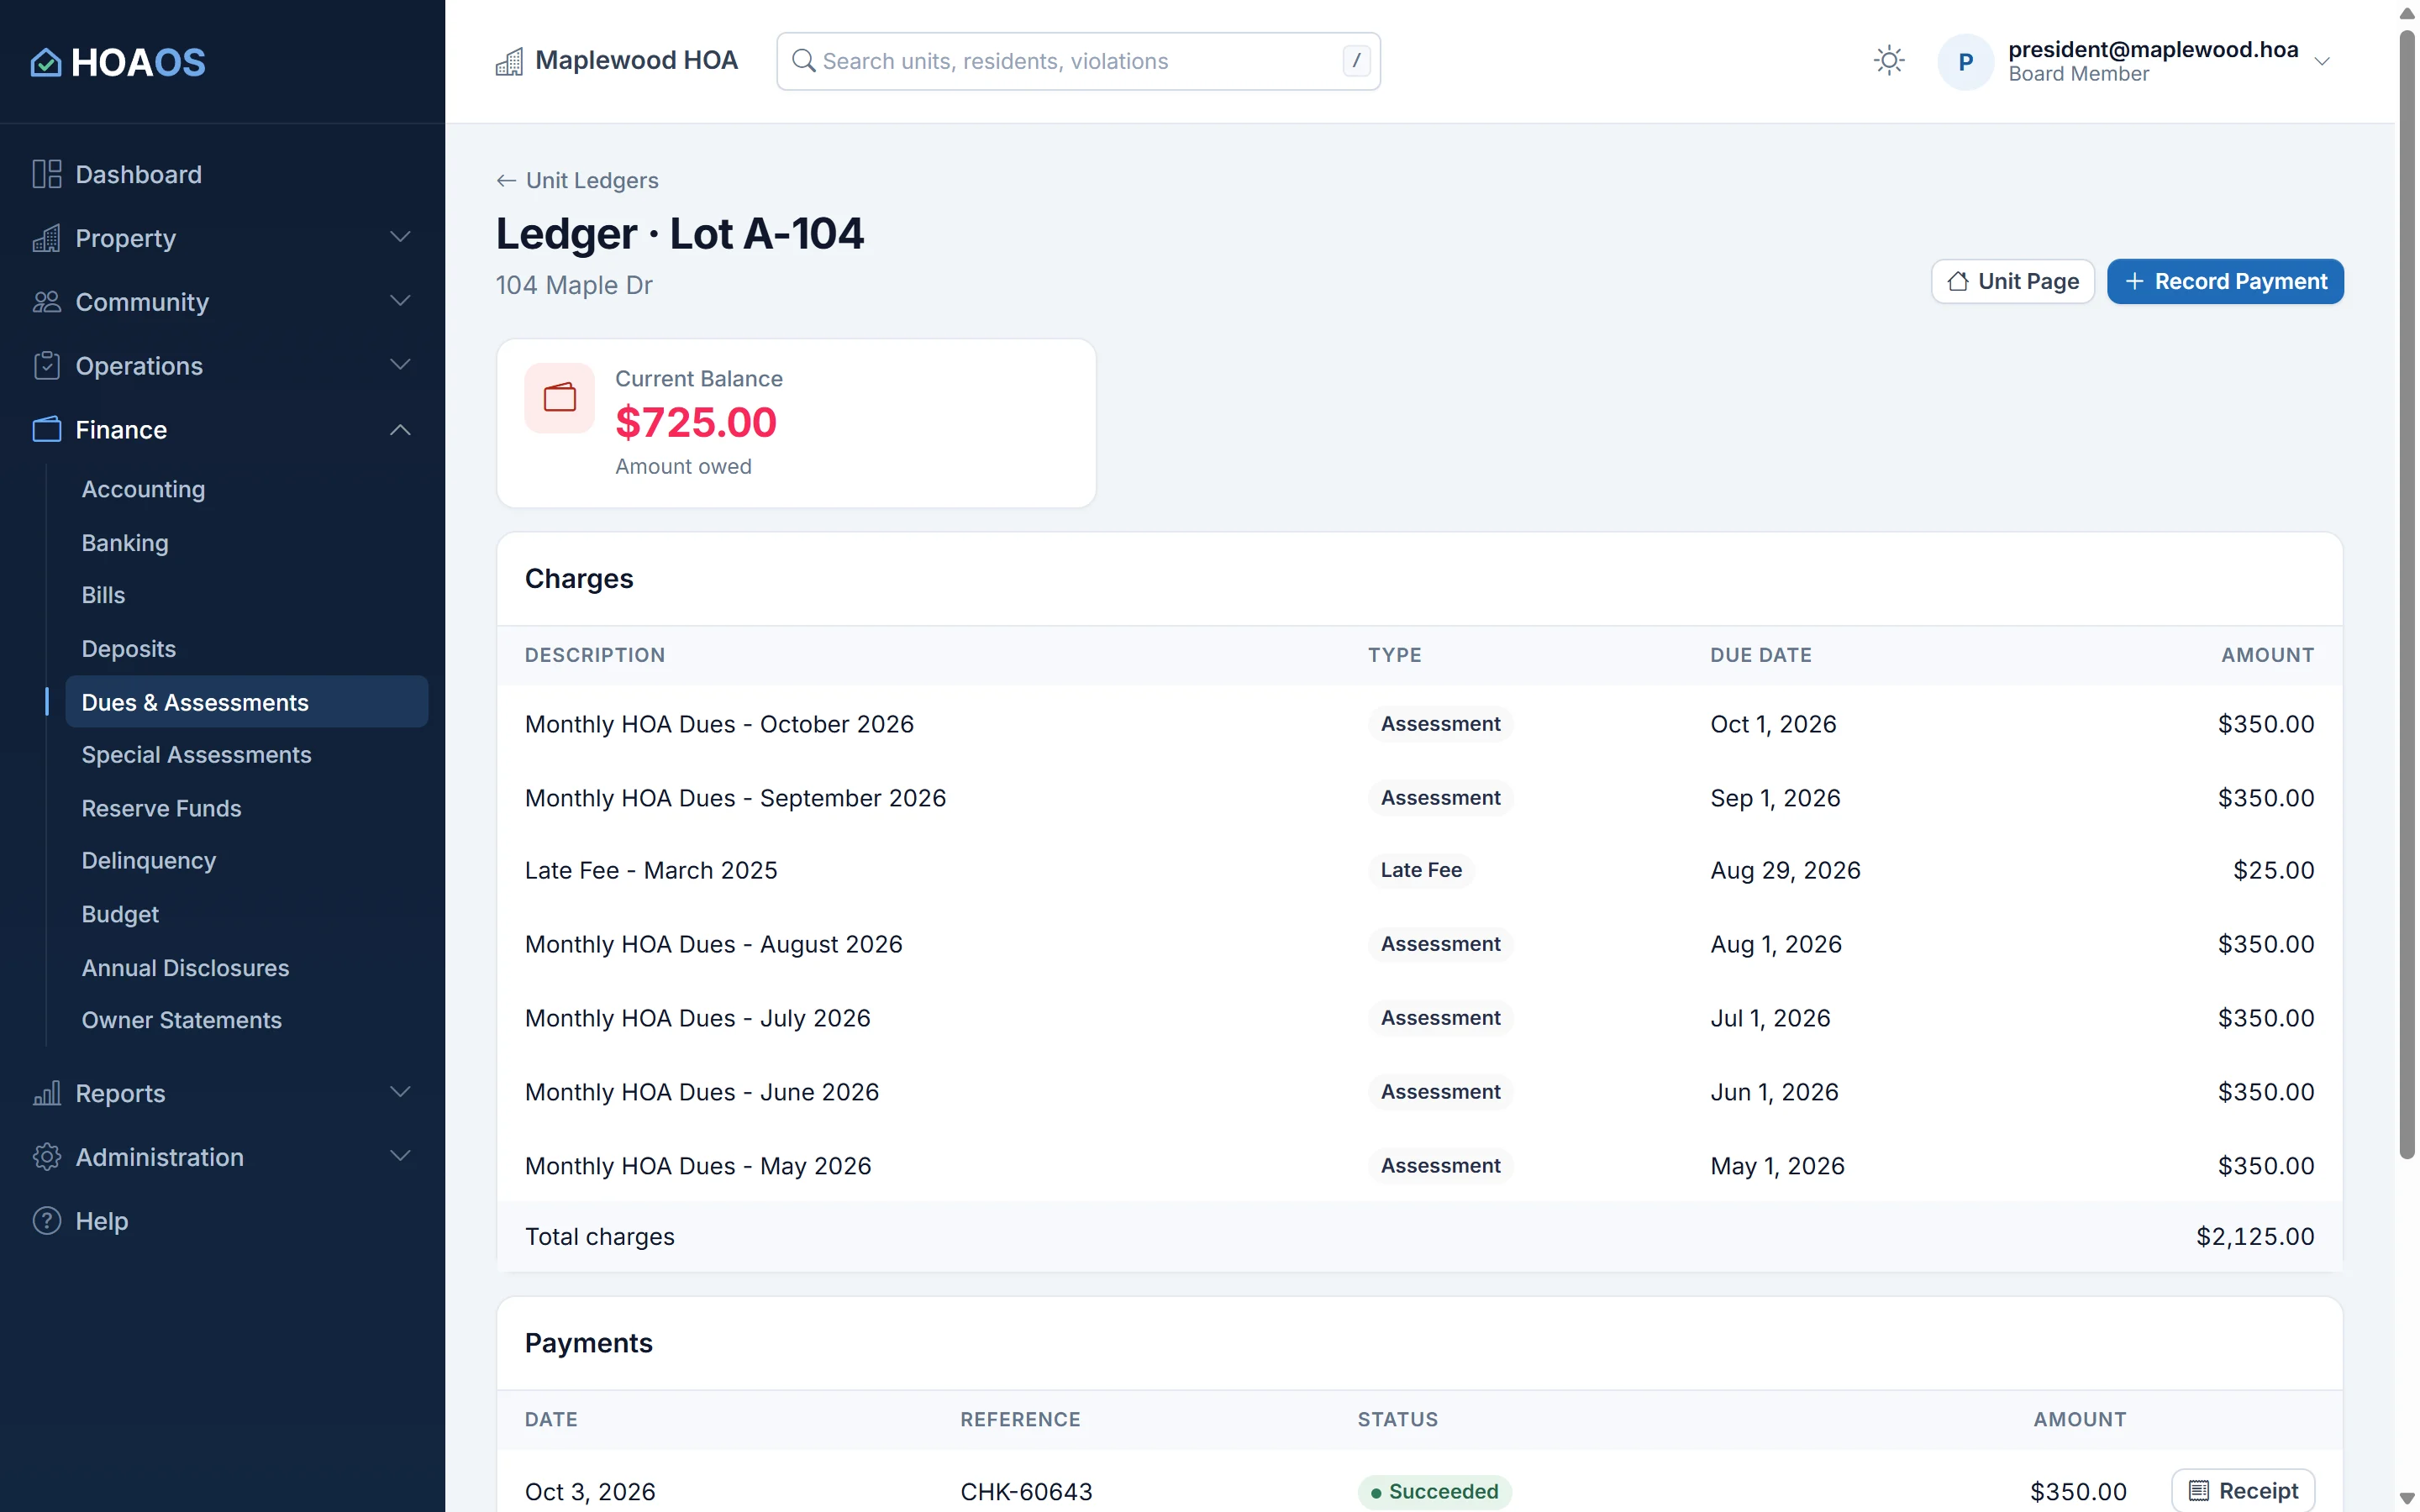Click the Maplewood HOA building icon
Viewport: 2420px width, 1512px height.
509,62
